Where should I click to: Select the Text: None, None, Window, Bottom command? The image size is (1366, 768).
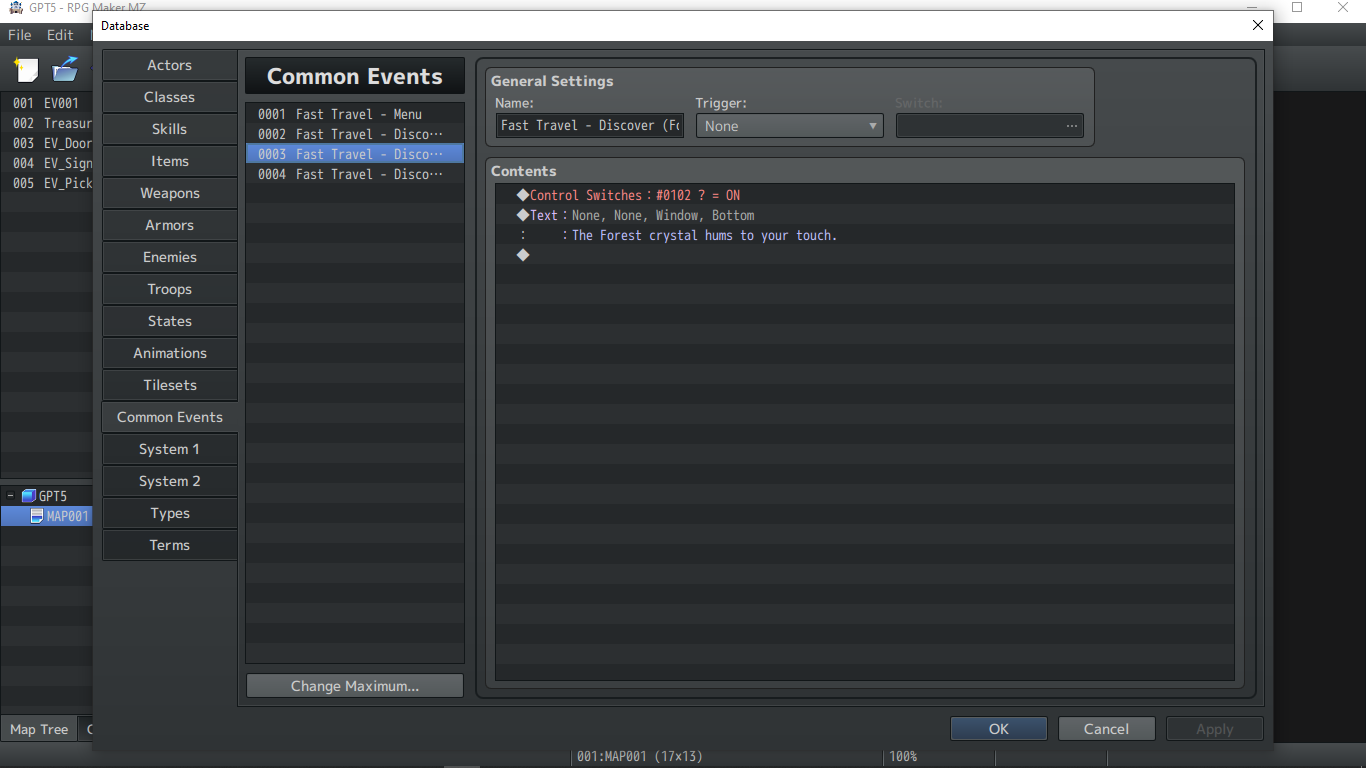[865, 215]
